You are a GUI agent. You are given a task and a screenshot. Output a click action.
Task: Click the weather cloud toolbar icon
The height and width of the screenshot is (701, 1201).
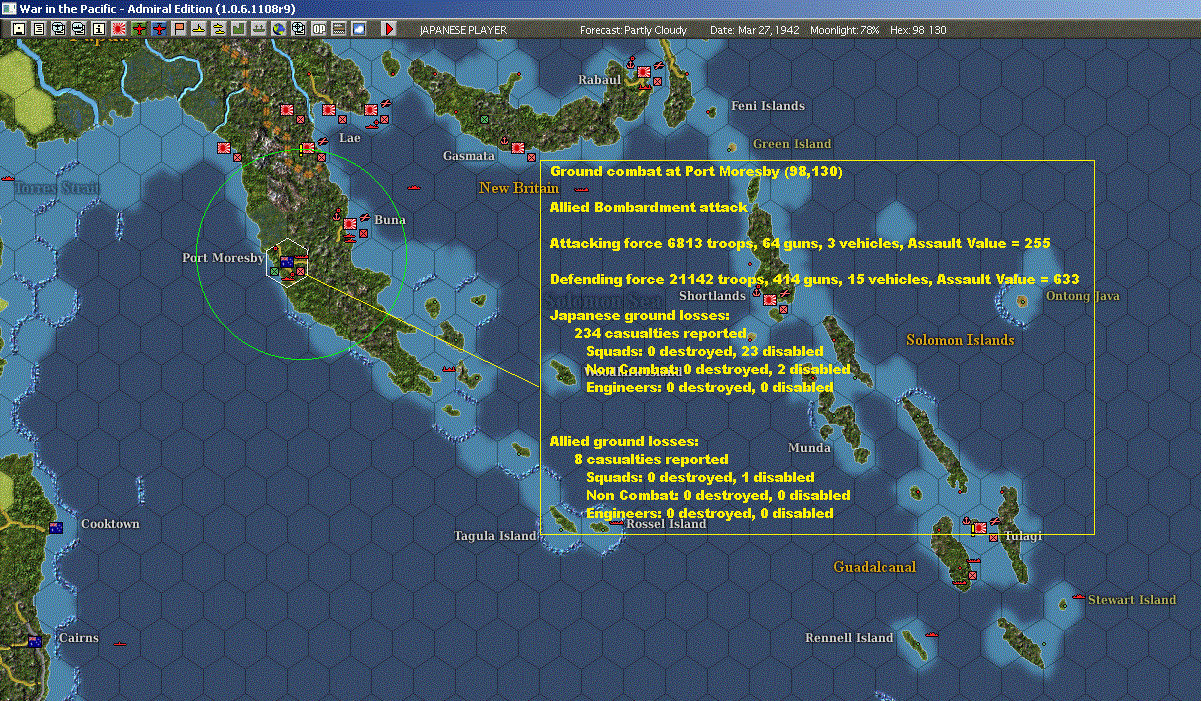(x=359, y=29)
